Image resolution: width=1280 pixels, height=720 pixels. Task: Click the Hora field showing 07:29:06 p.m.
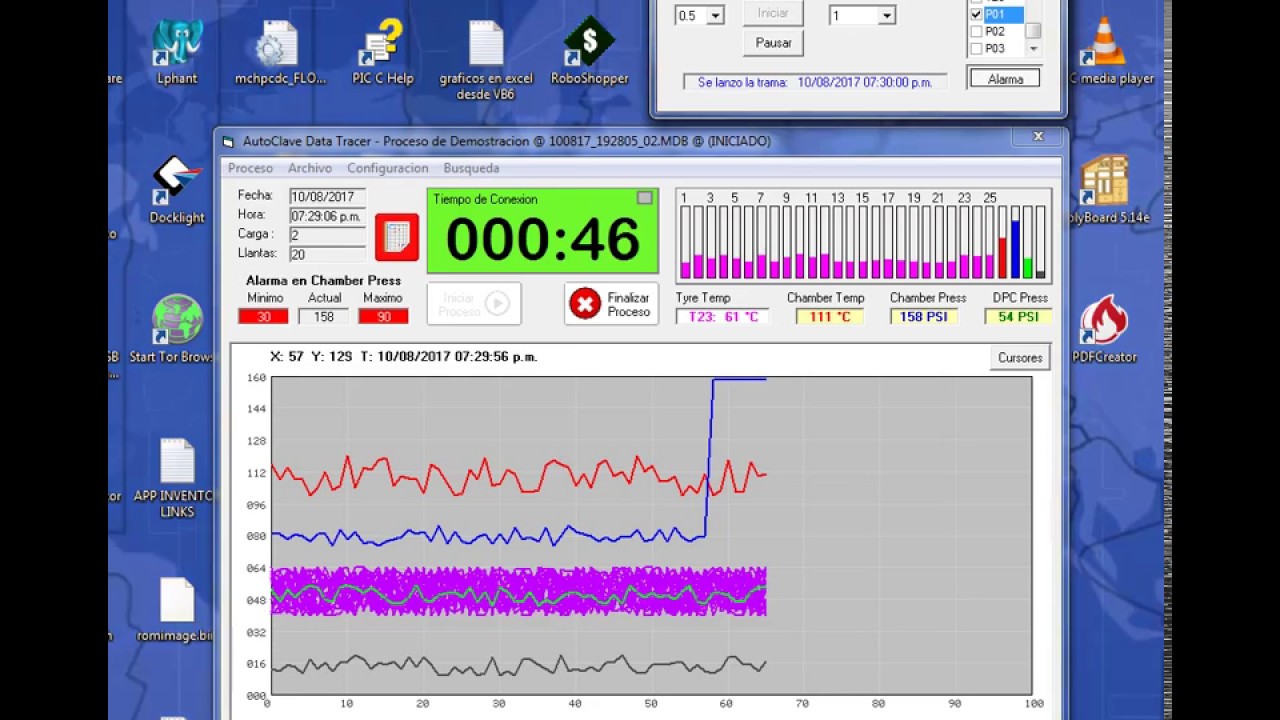pyautogui.click(x=328, y=216)
